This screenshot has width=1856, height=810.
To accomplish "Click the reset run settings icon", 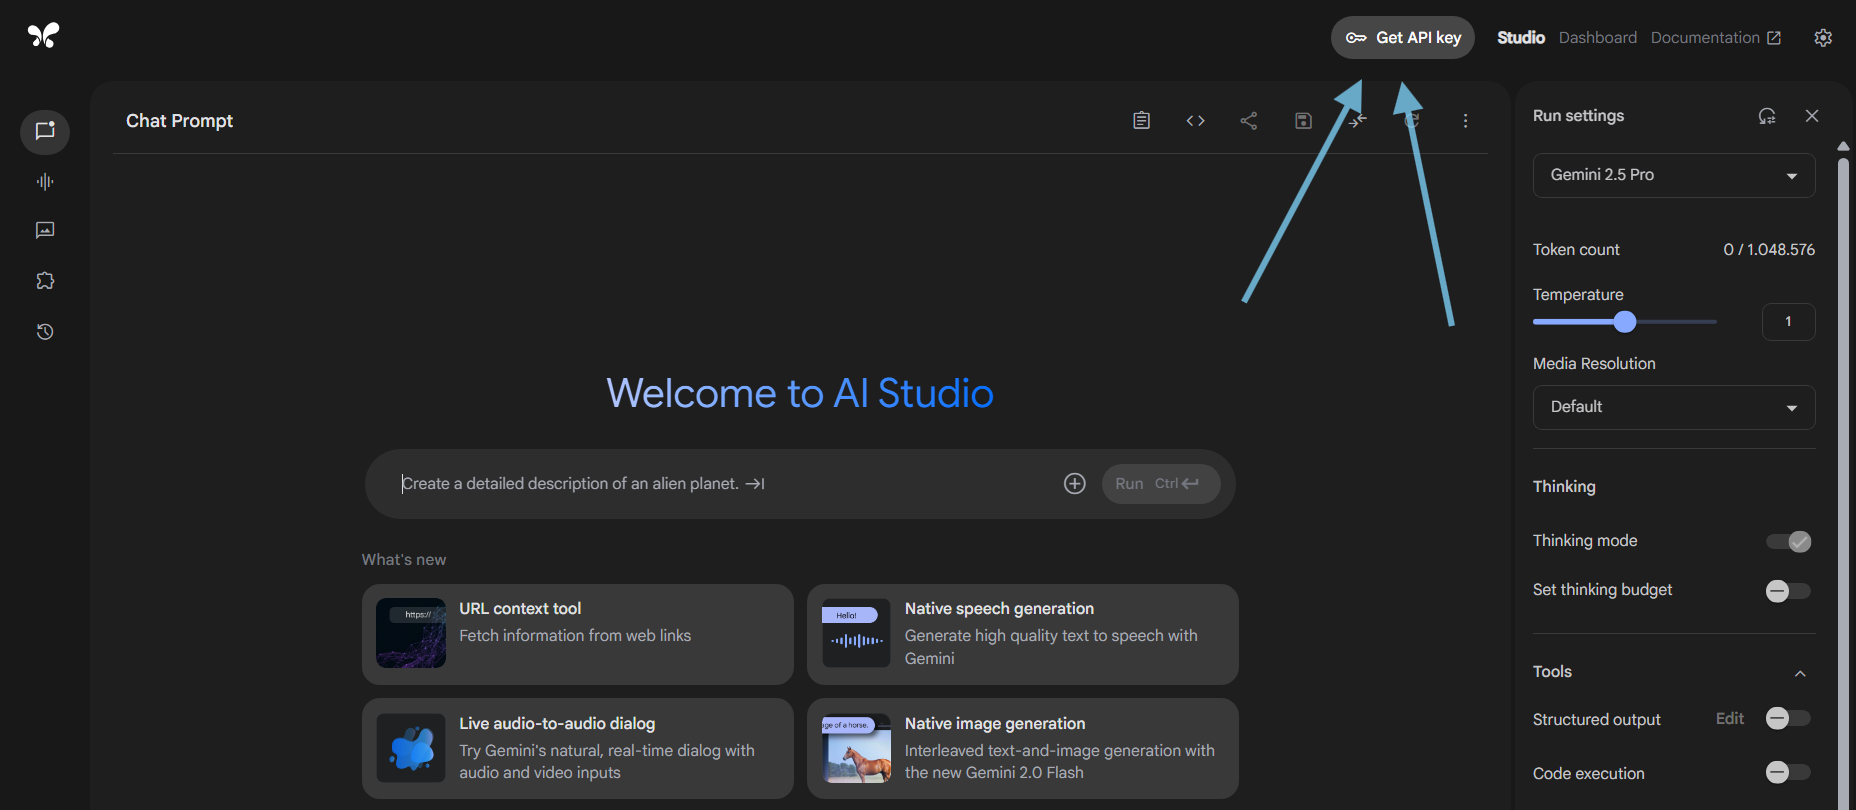I will 1767,116.
